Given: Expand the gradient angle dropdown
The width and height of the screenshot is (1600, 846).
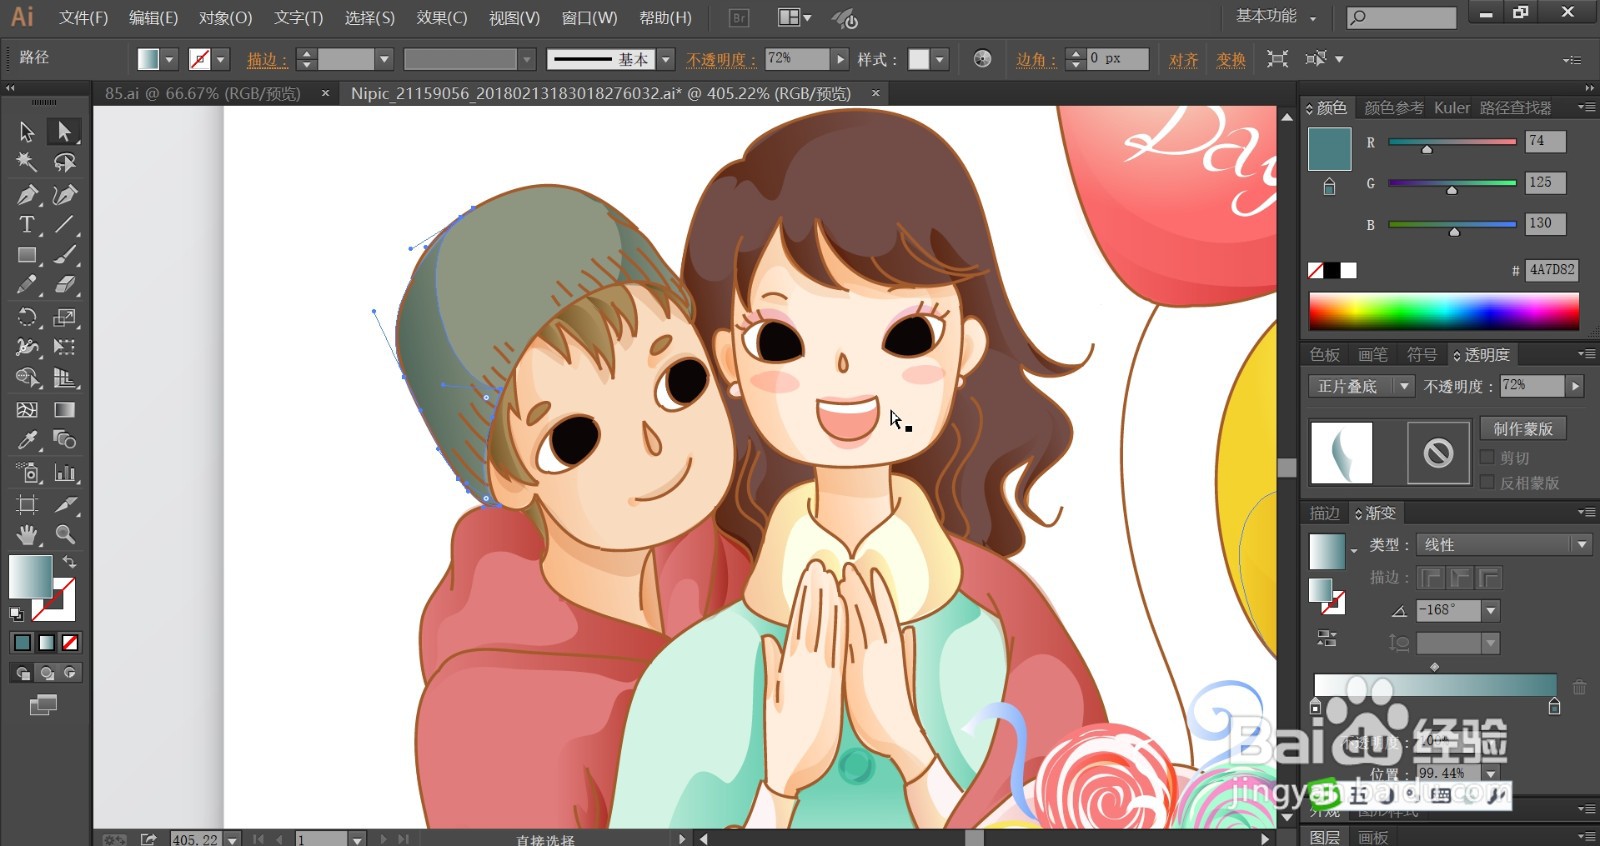Looking at the screenshot, I should (x=1491, y=610).
